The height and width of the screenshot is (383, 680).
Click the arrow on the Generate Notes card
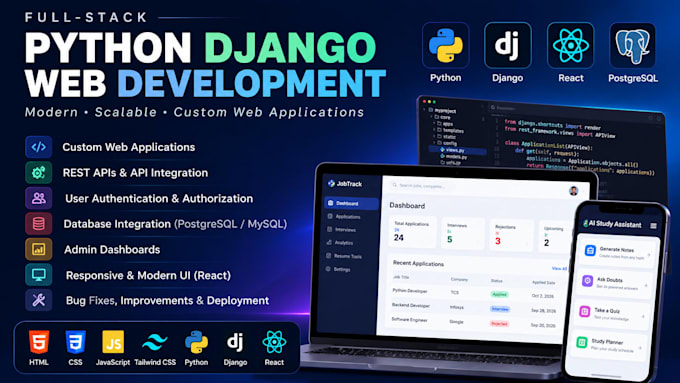tap(649, 255)
